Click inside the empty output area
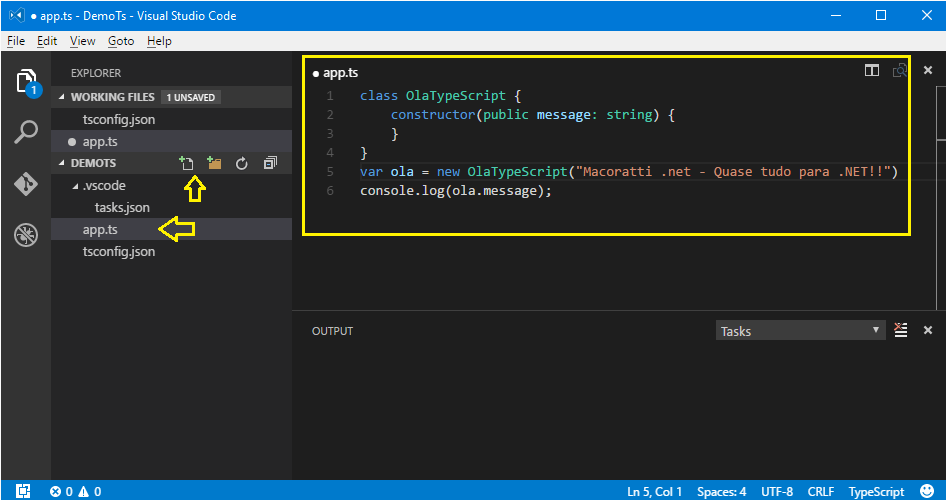The width and height of the screenshot is (946, 500). (619, 410)
